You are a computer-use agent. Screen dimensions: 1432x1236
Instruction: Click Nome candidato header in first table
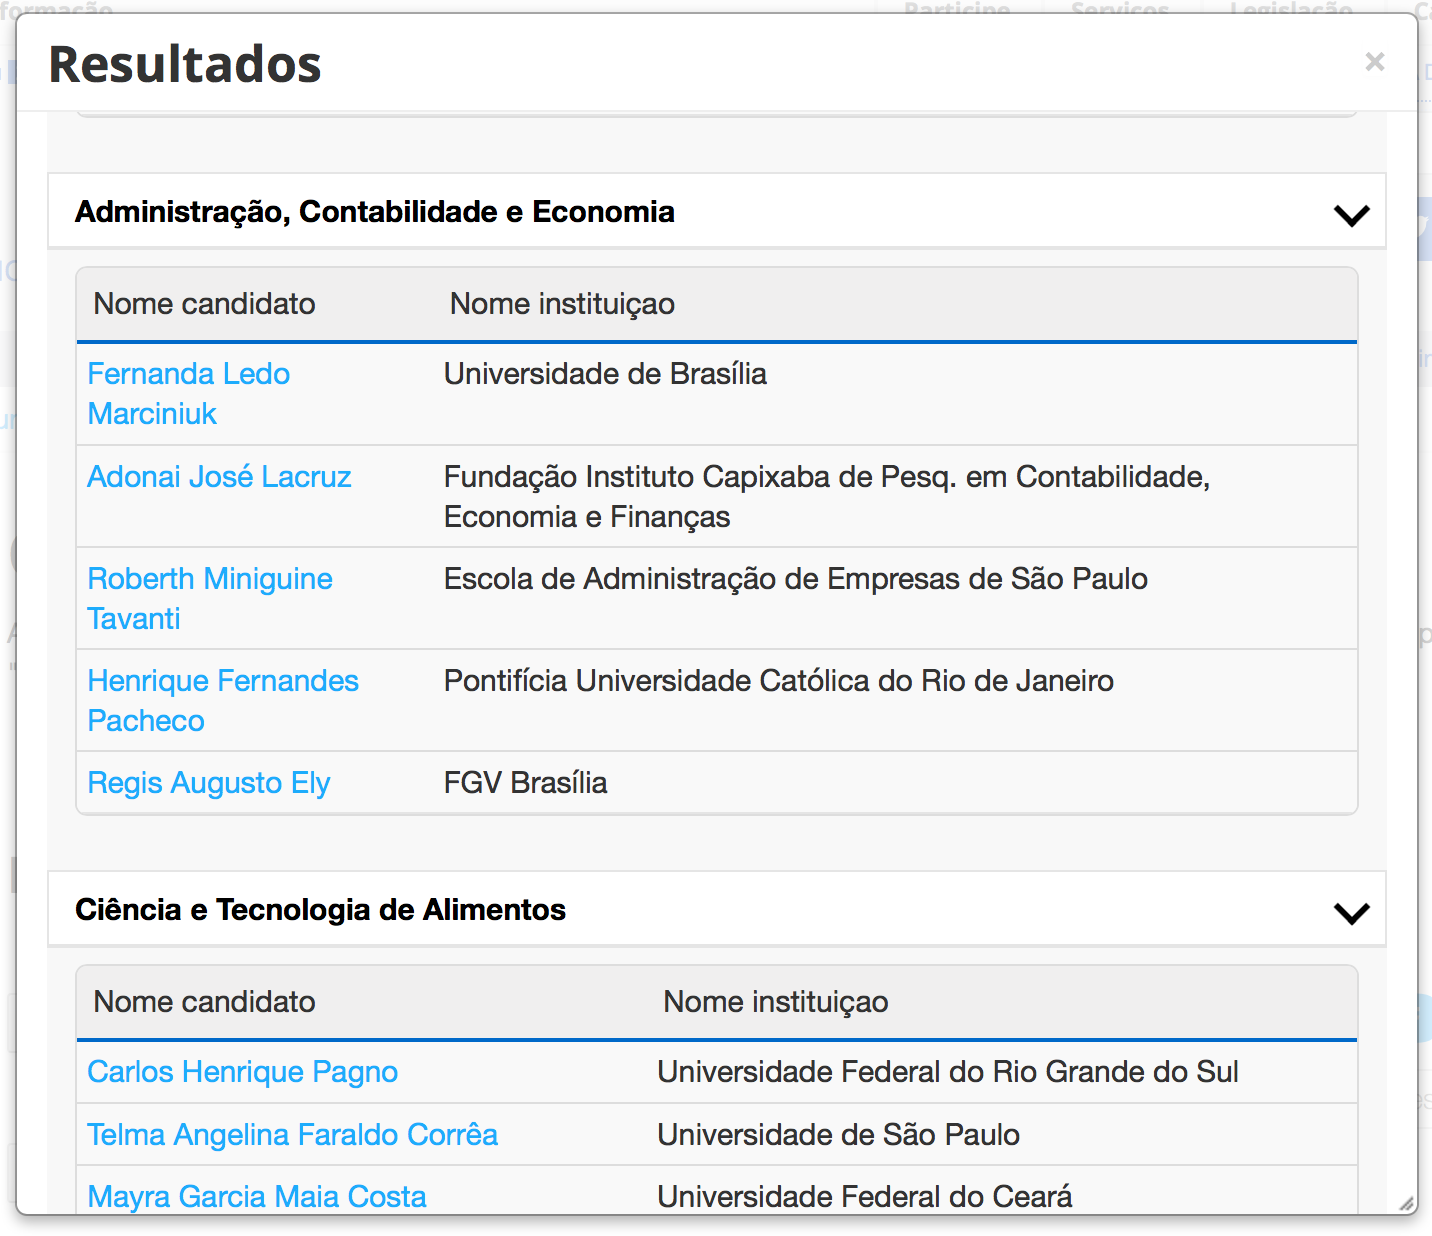click(x=204, y=304)
